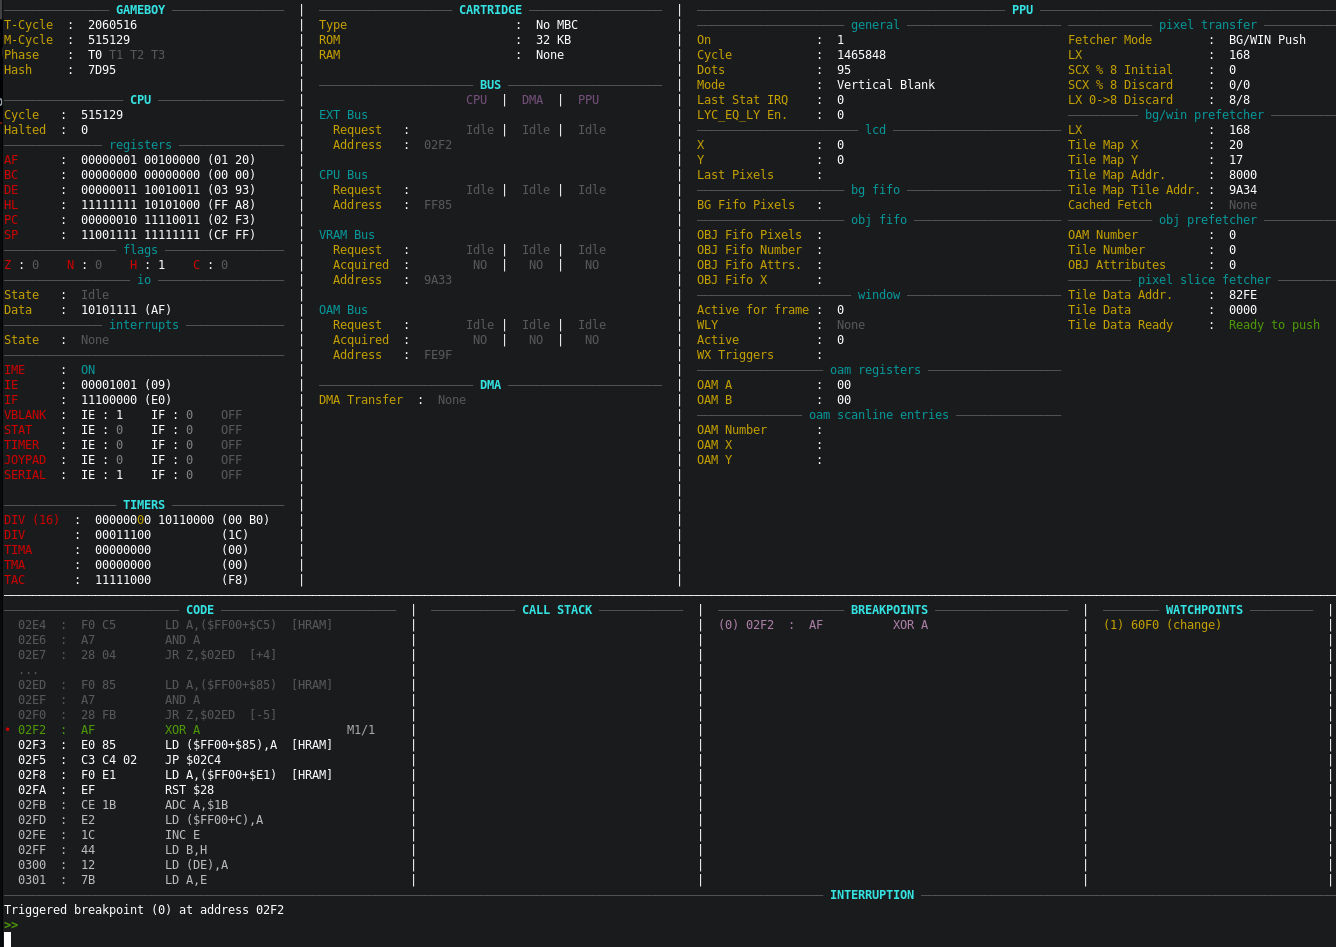Click the Tile Map Y value 17
This screenshot has width=1336, height=947.
pyautogui.click(x=1236, y=160)
